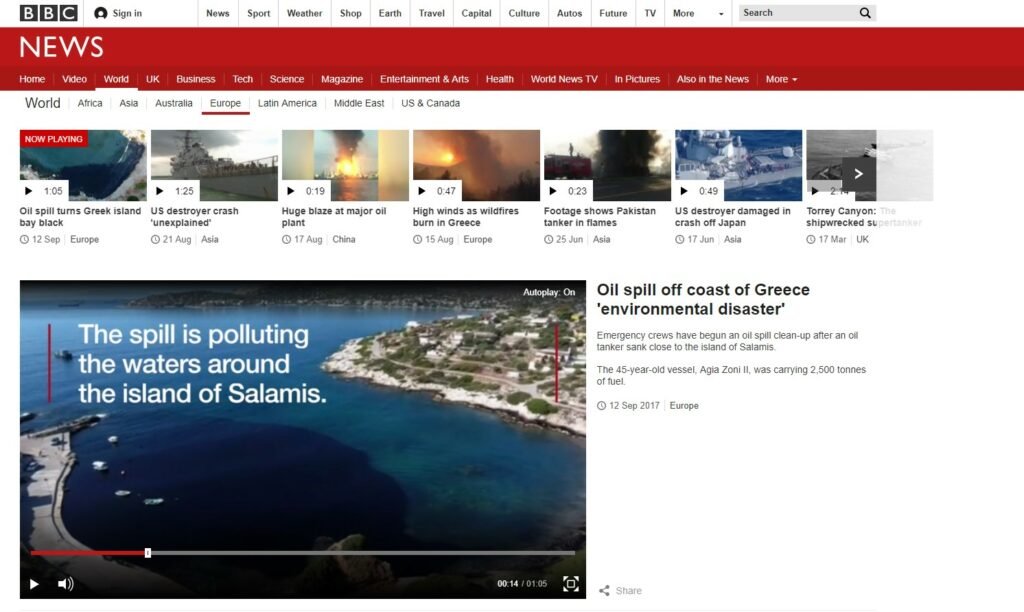The image size is (1024, 612).
Task: Open Entertainment & Arts section
Action: click(x=424, y=79)
